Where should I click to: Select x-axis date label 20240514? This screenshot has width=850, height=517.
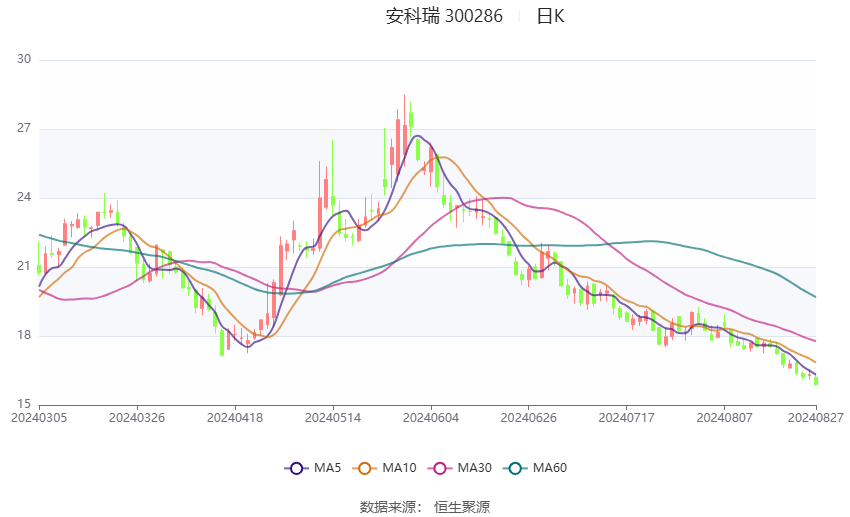[333, 418]
